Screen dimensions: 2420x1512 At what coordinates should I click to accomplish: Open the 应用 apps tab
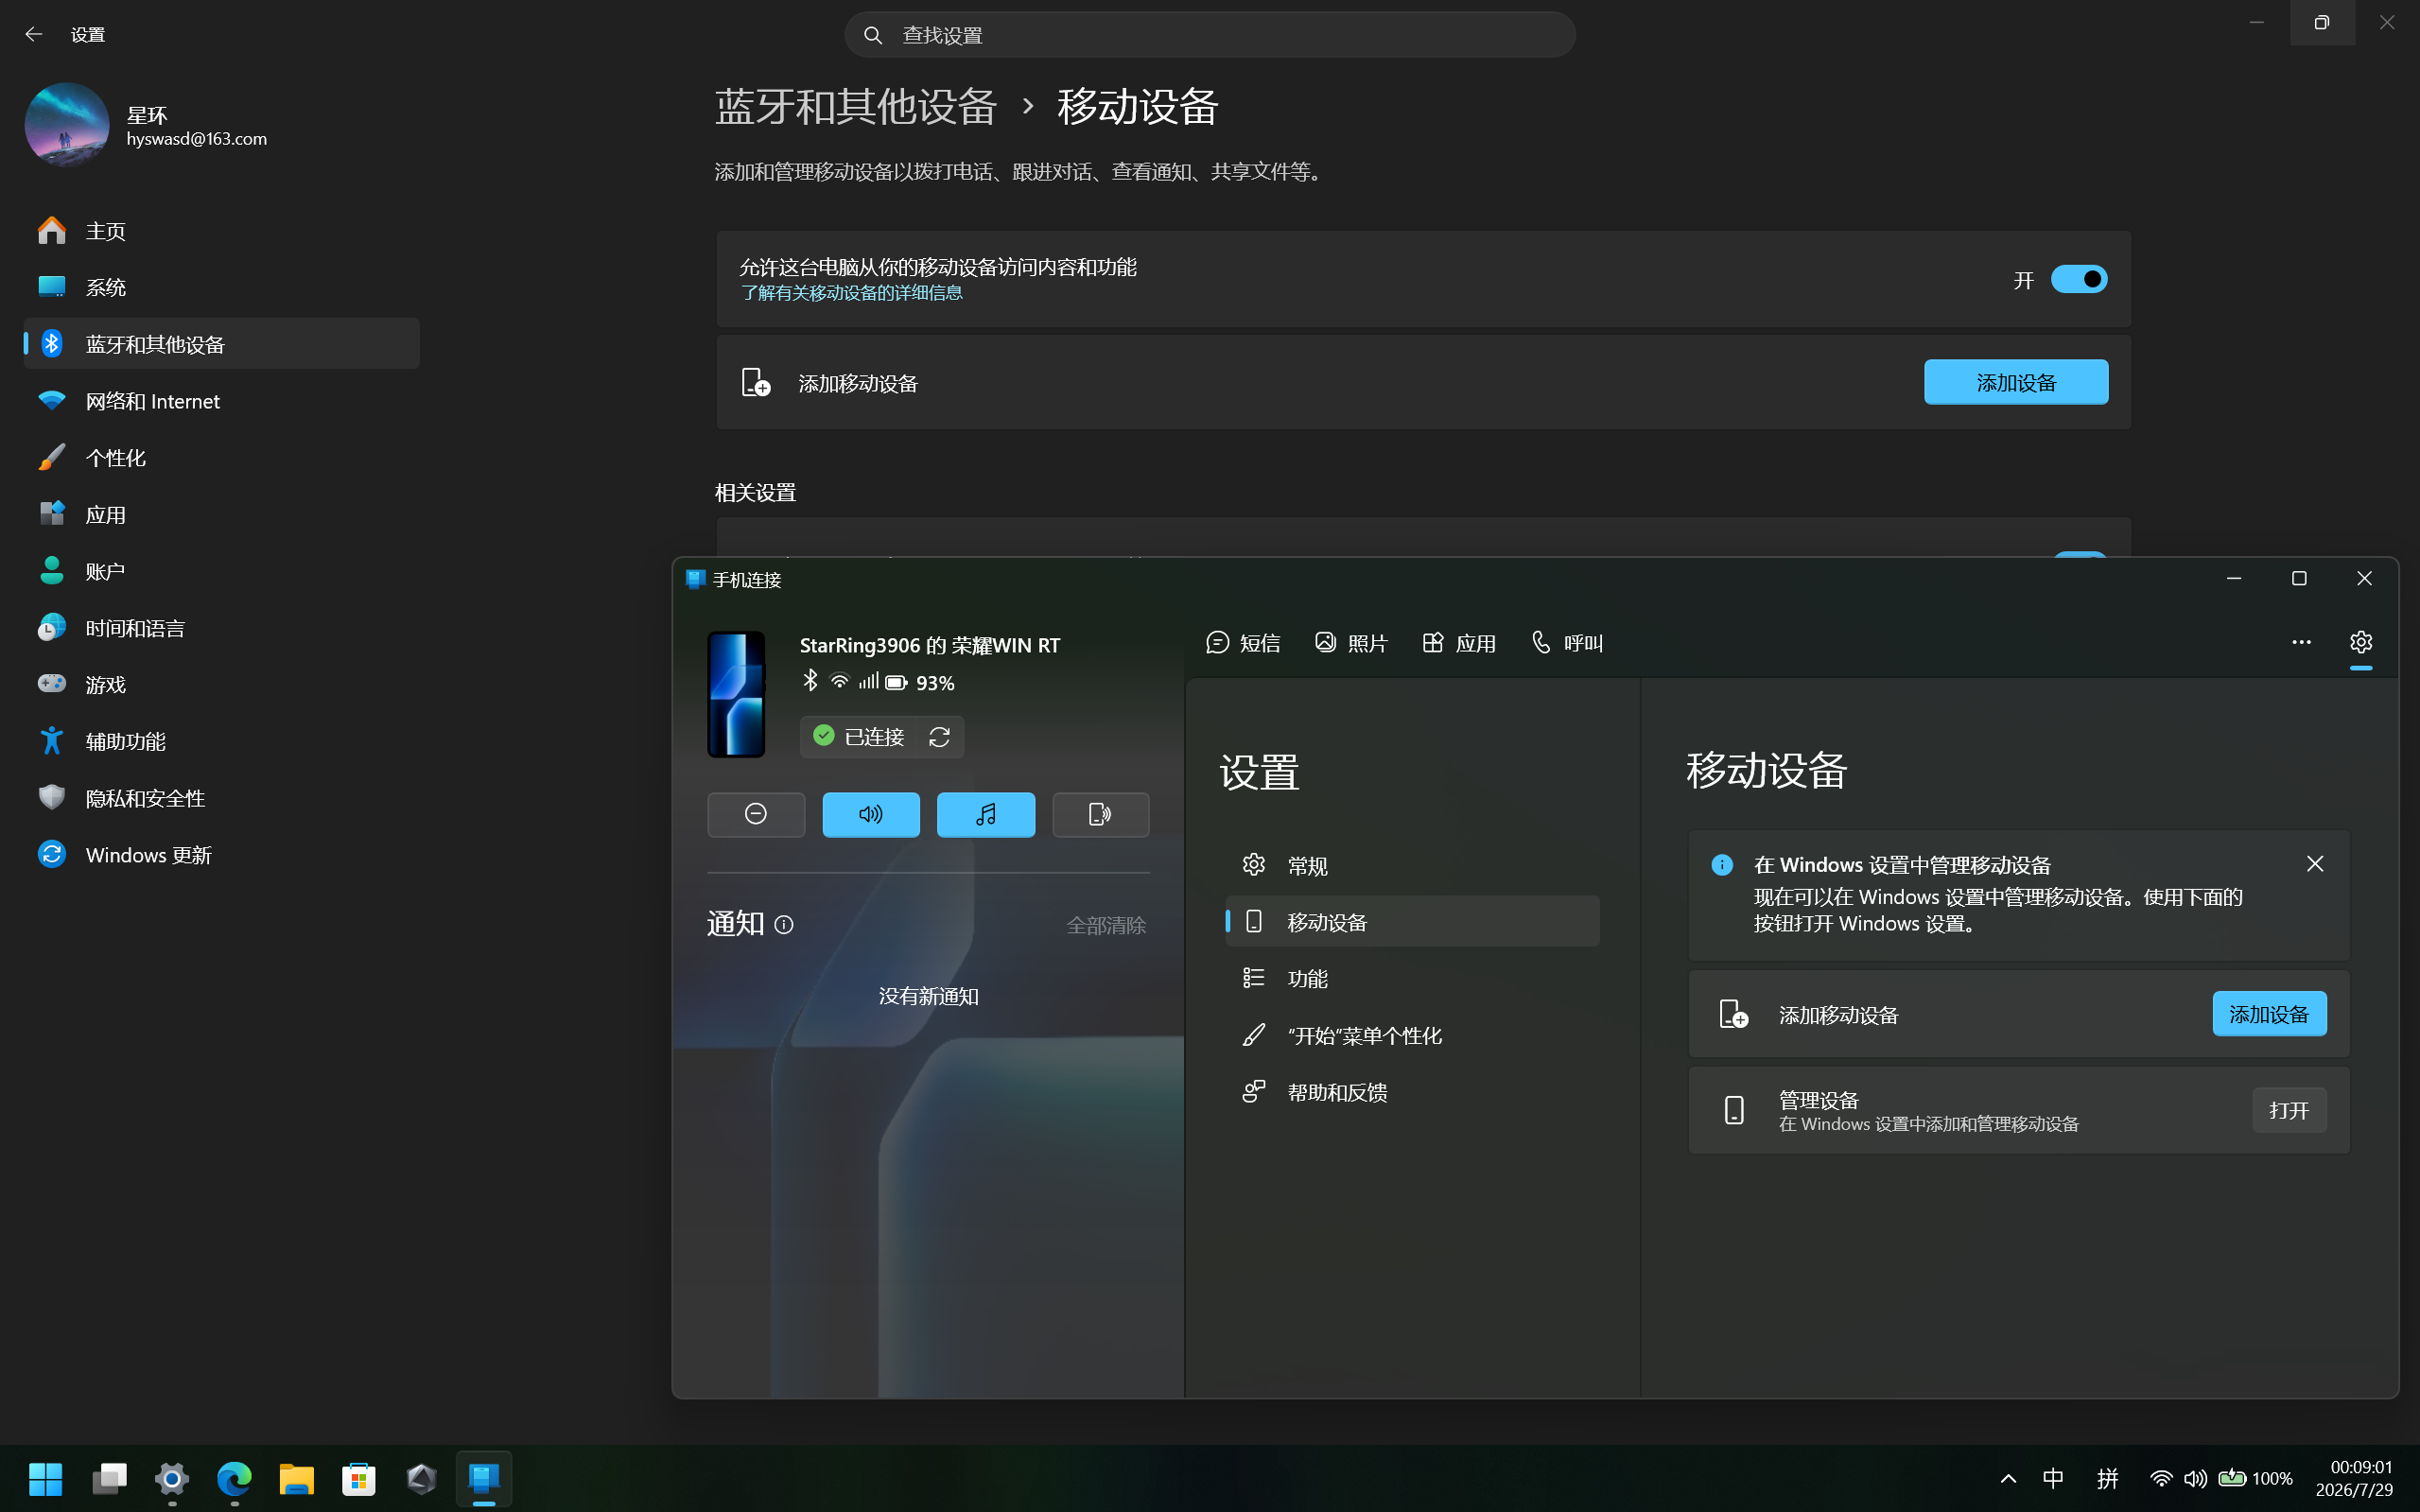pos(1459,643)
